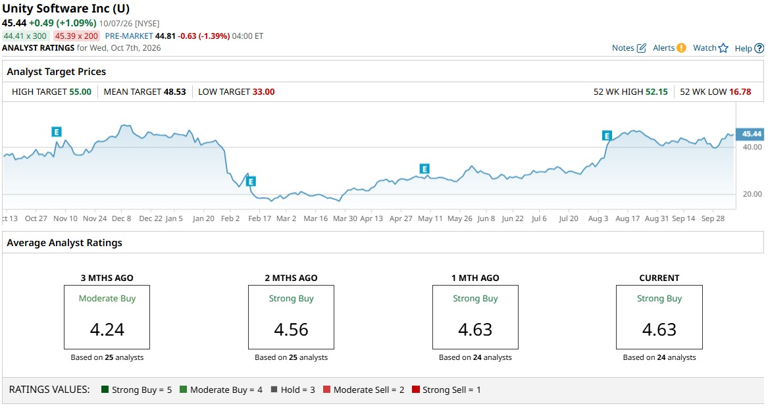Open the Help question mark icon
Image resolution: width=768 pixels, height=408 pixels.
pos(759,48)
